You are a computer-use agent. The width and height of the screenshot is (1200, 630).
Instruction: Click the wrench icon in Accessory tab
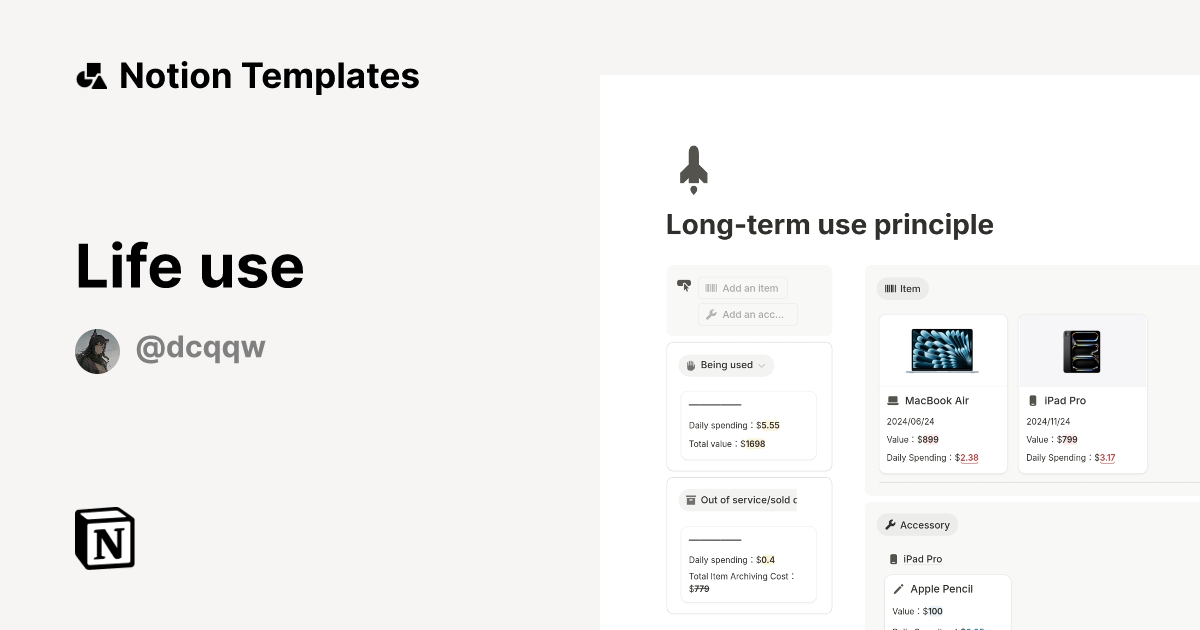tap(890, 525)
